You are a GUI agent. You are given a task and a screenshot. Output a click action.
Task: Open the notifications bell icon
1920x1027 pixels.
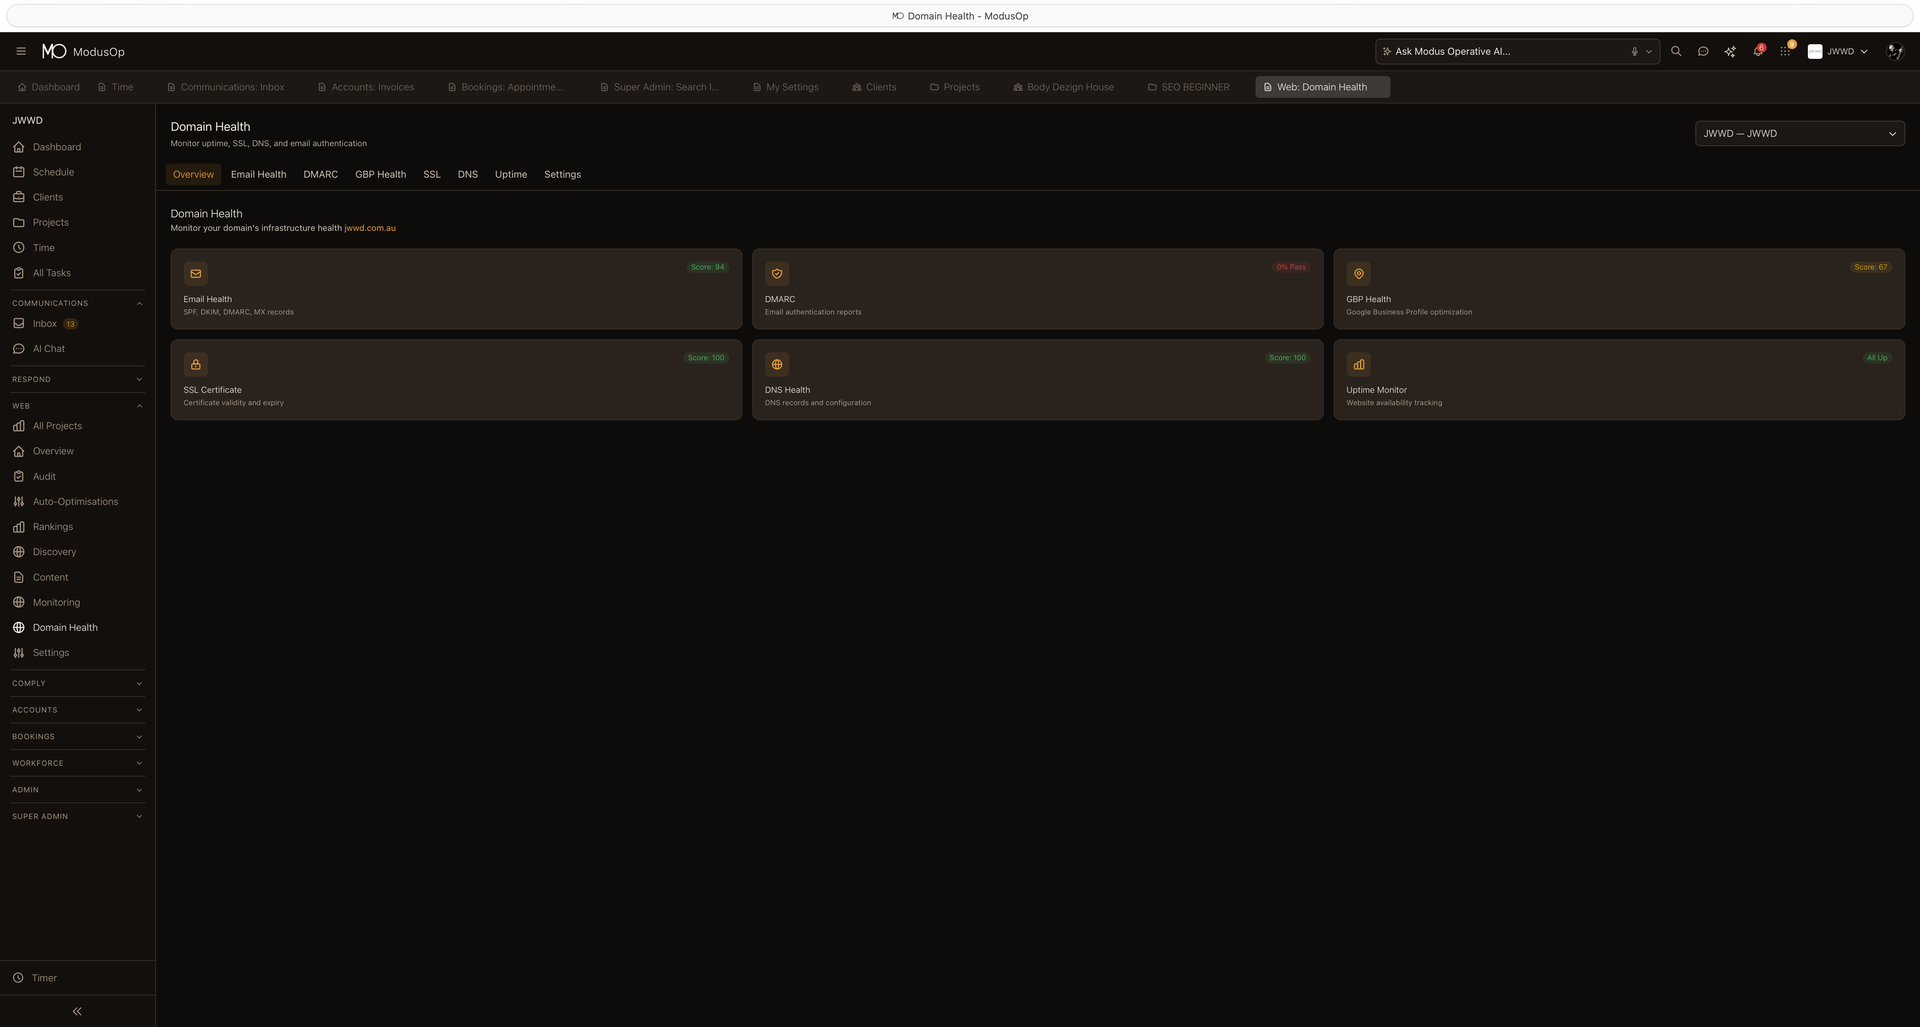1757,51
